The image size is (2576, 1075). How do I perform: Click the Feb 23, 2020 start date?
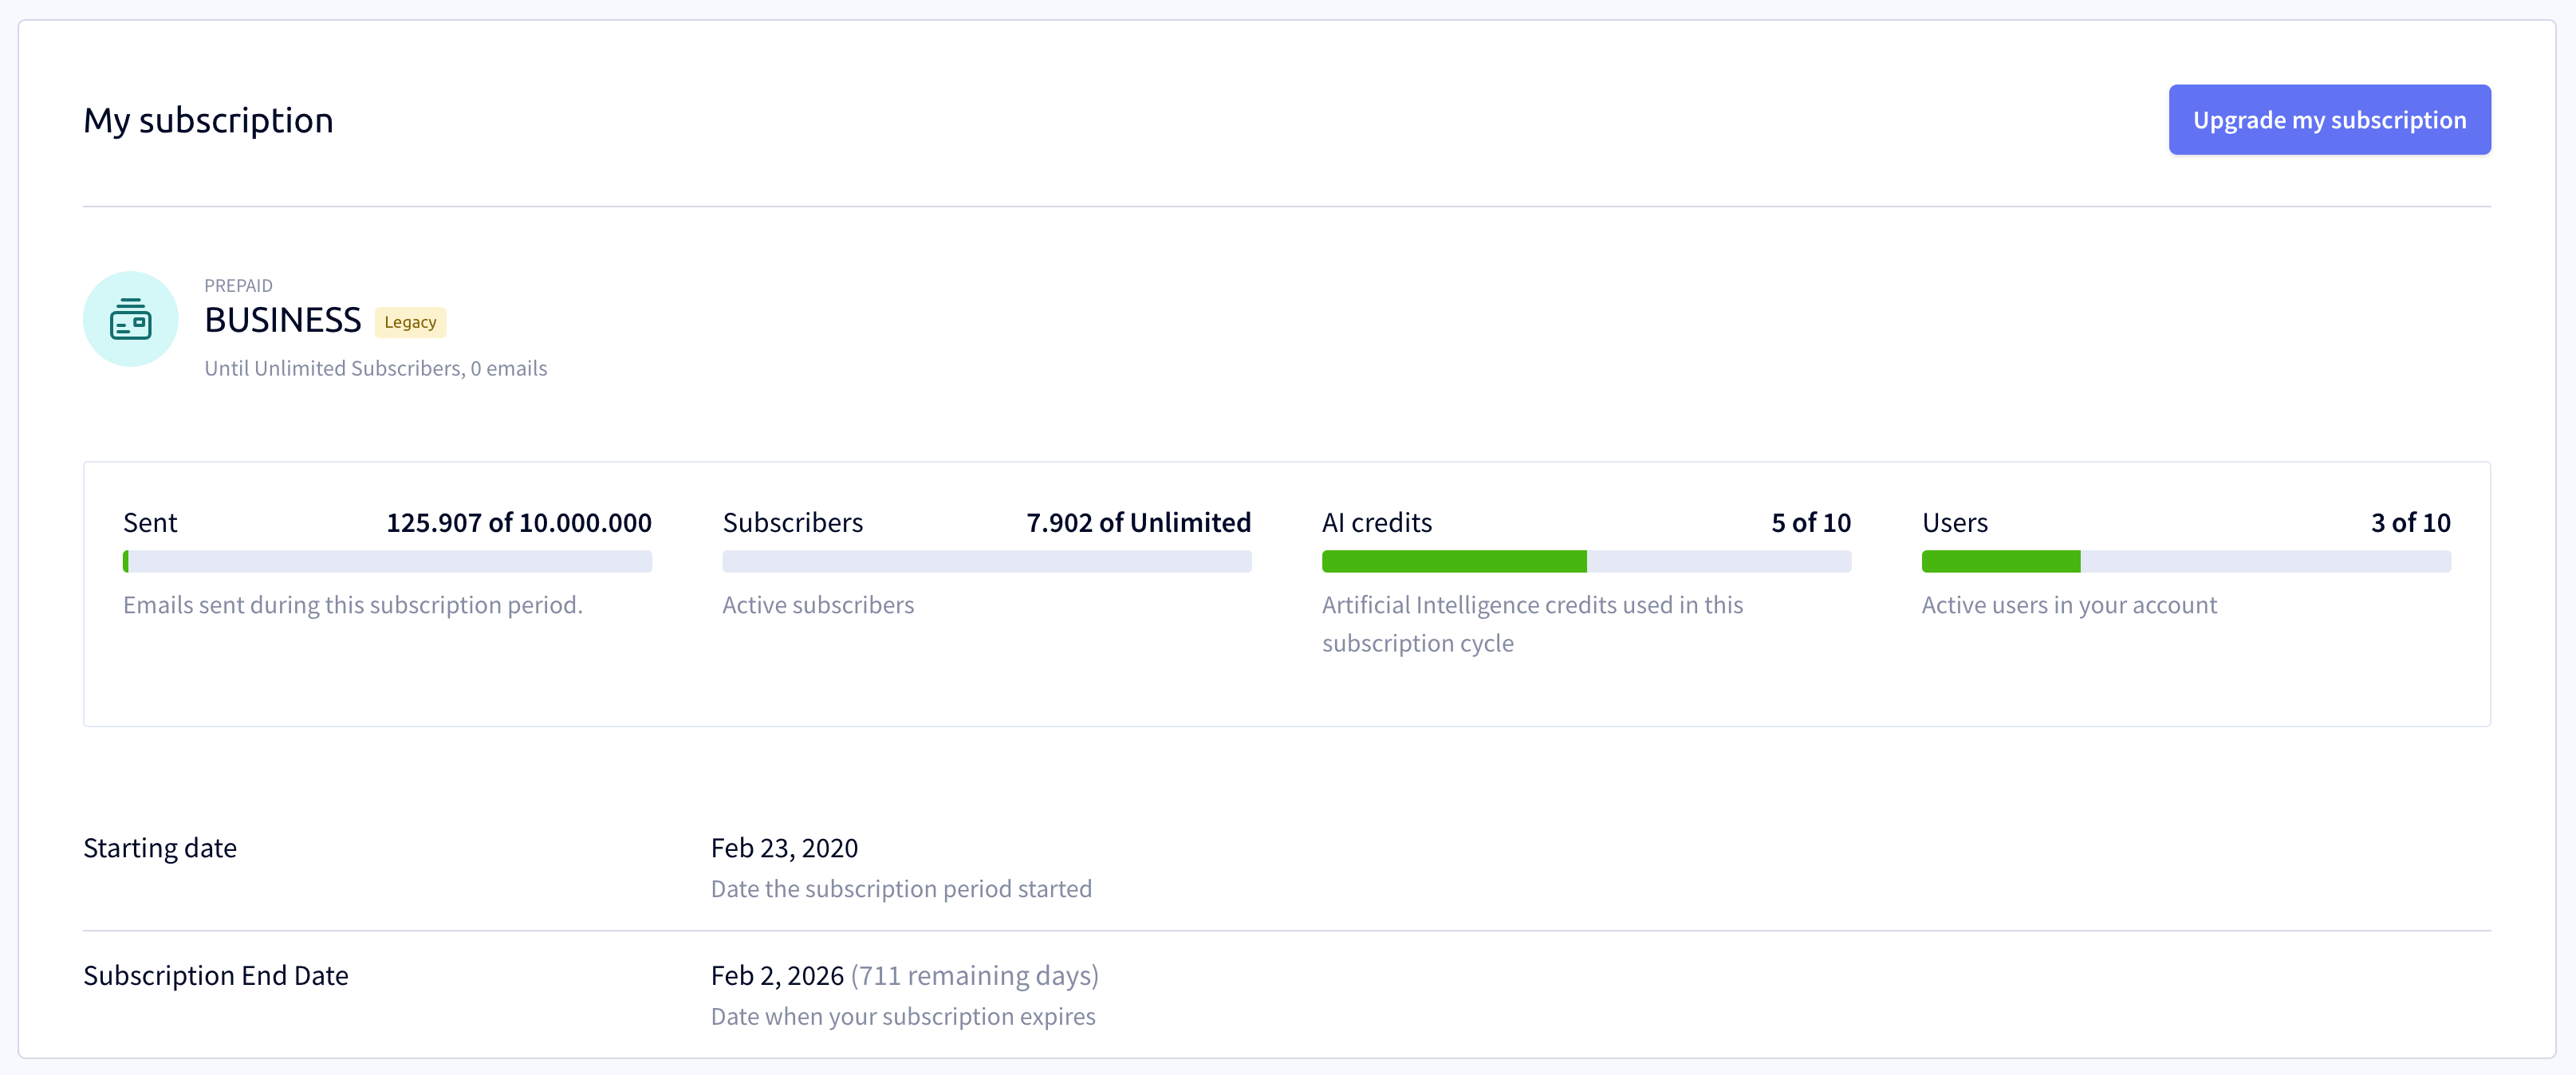click(x=784, y=848)
